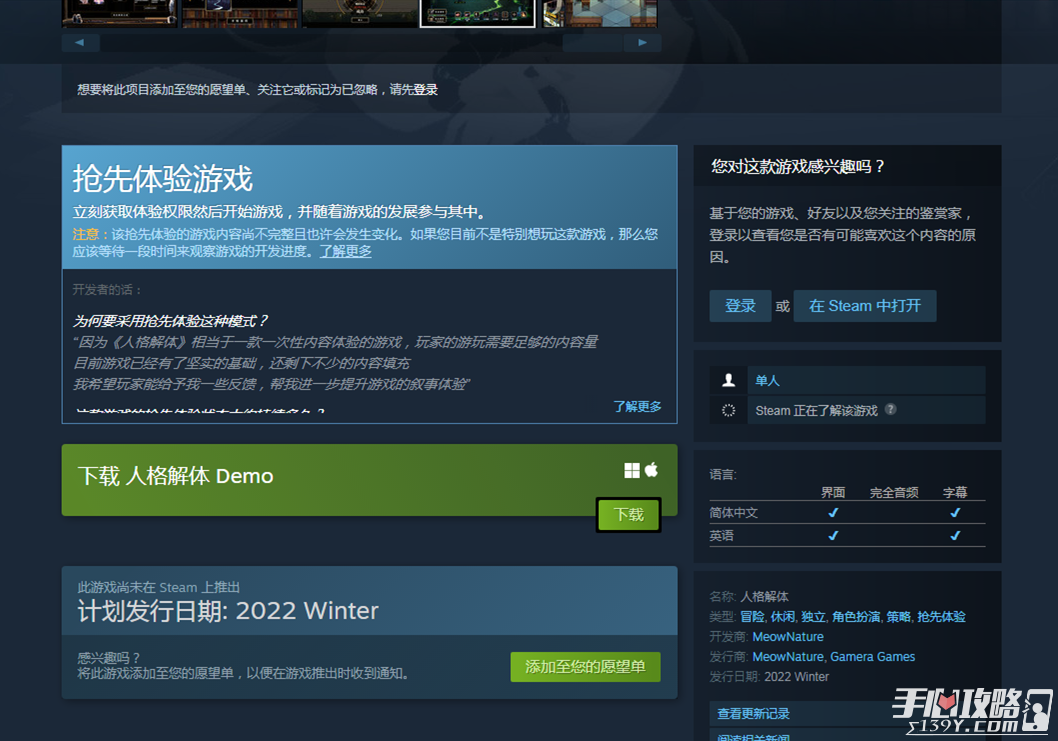Screen dimensions: 1058x741
Task: Click 在 Steam 中打开 button
Action: pos(864,306)
